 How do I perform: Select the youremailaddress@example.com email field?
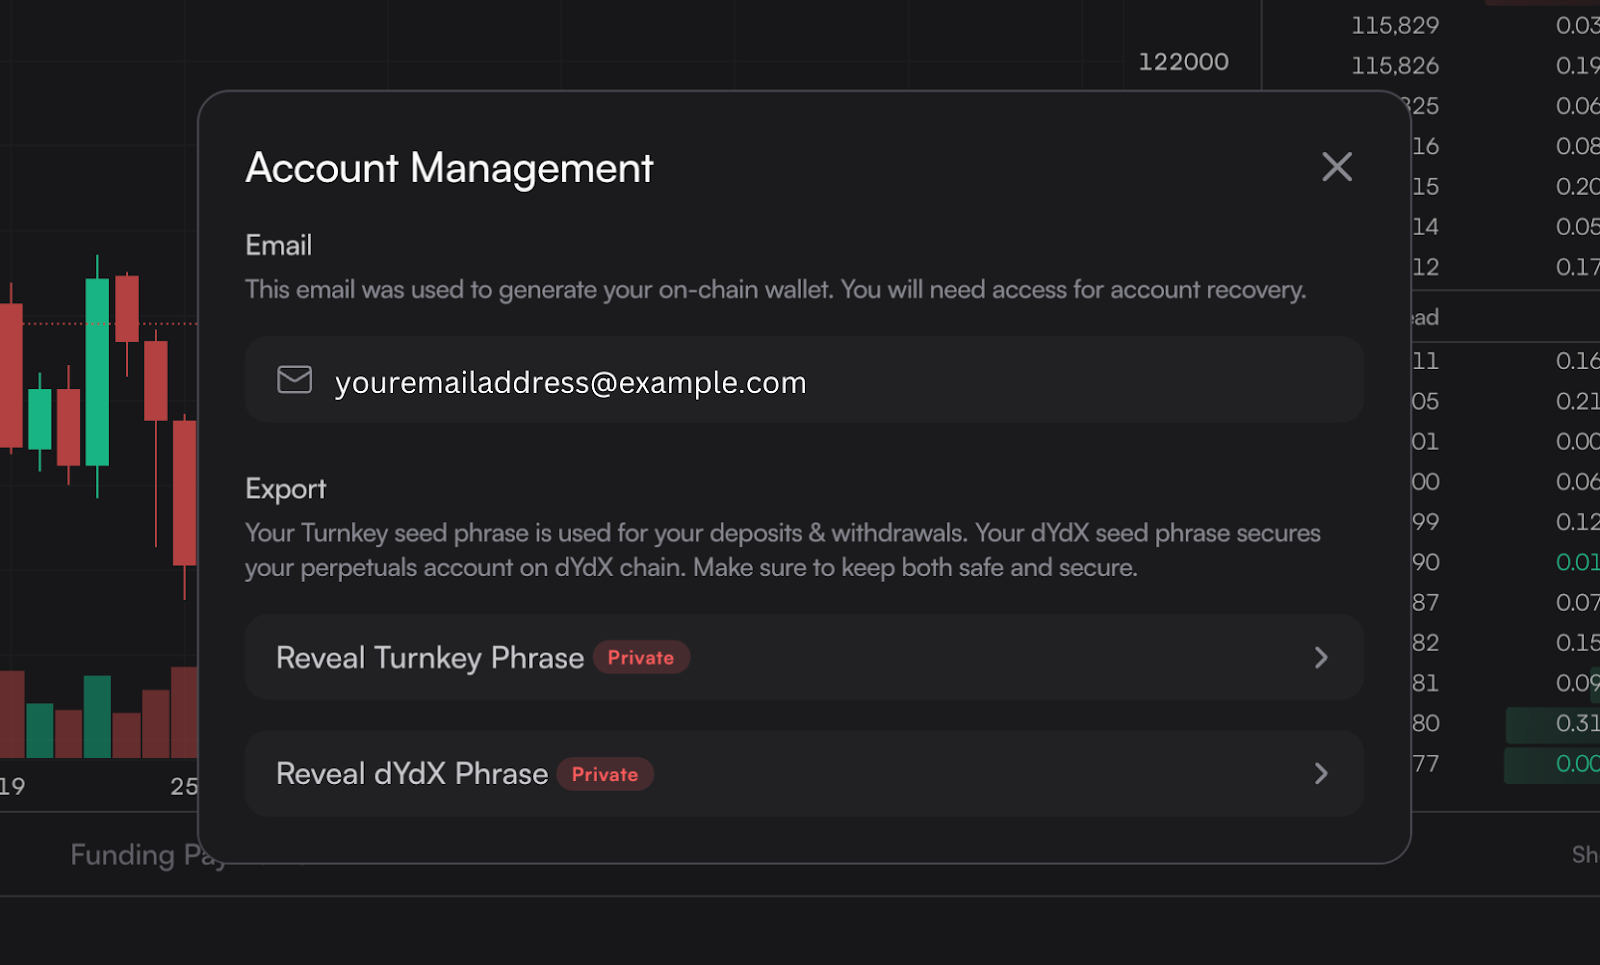pyautogui.click(x=804, y=380)
